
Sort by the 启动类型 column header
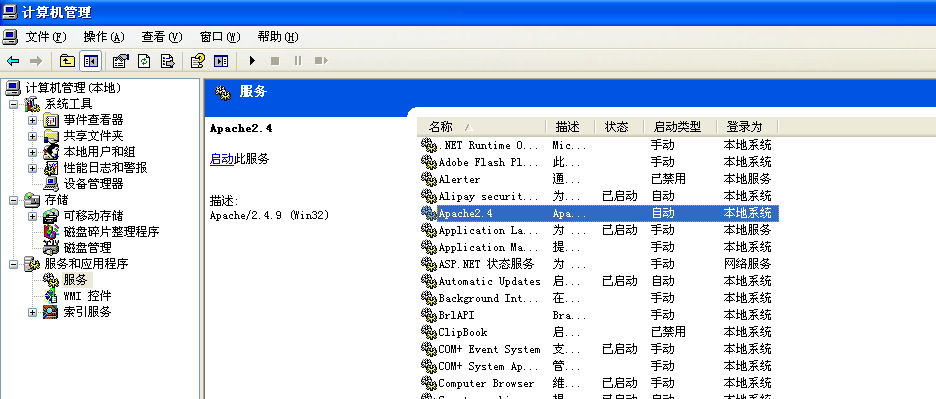pyautogui.click(x=680, y=127)
